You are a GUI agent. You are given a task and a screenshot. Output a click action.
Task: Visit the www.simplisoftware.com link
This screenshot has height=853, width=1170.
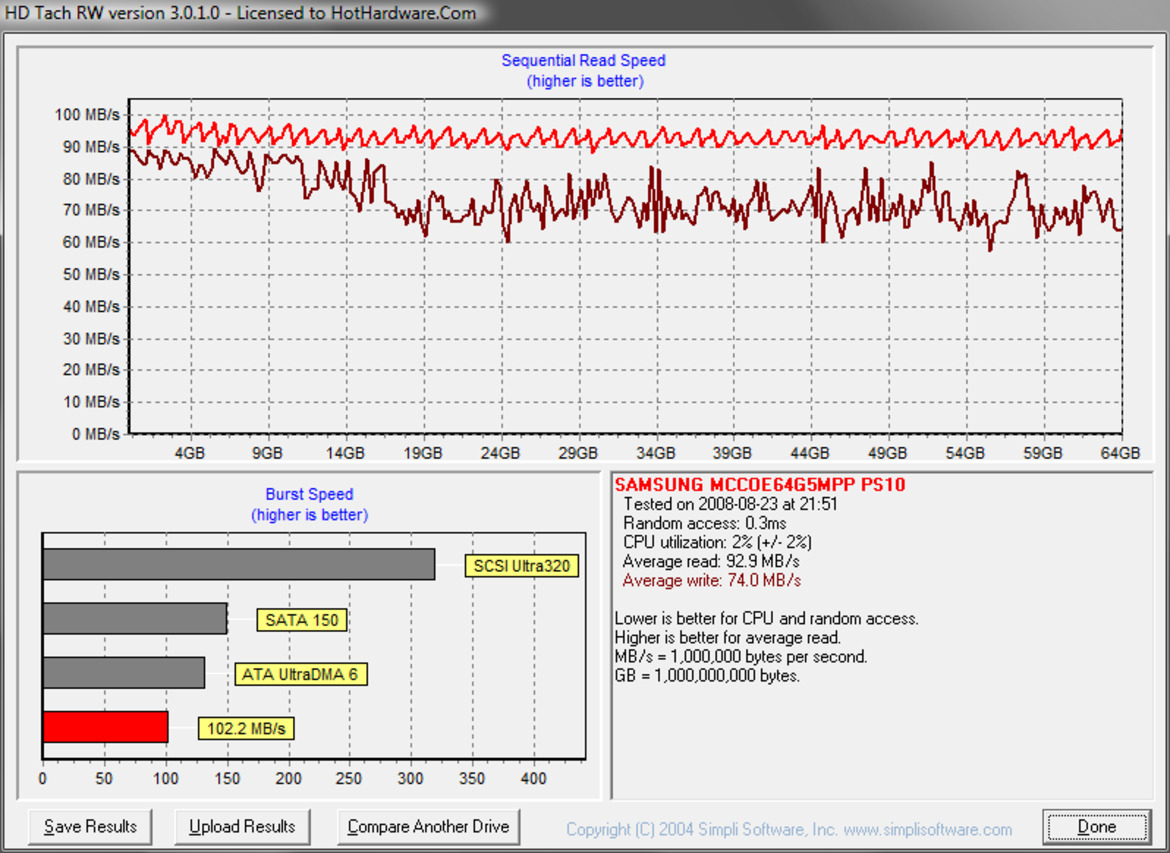pos(927,829)
